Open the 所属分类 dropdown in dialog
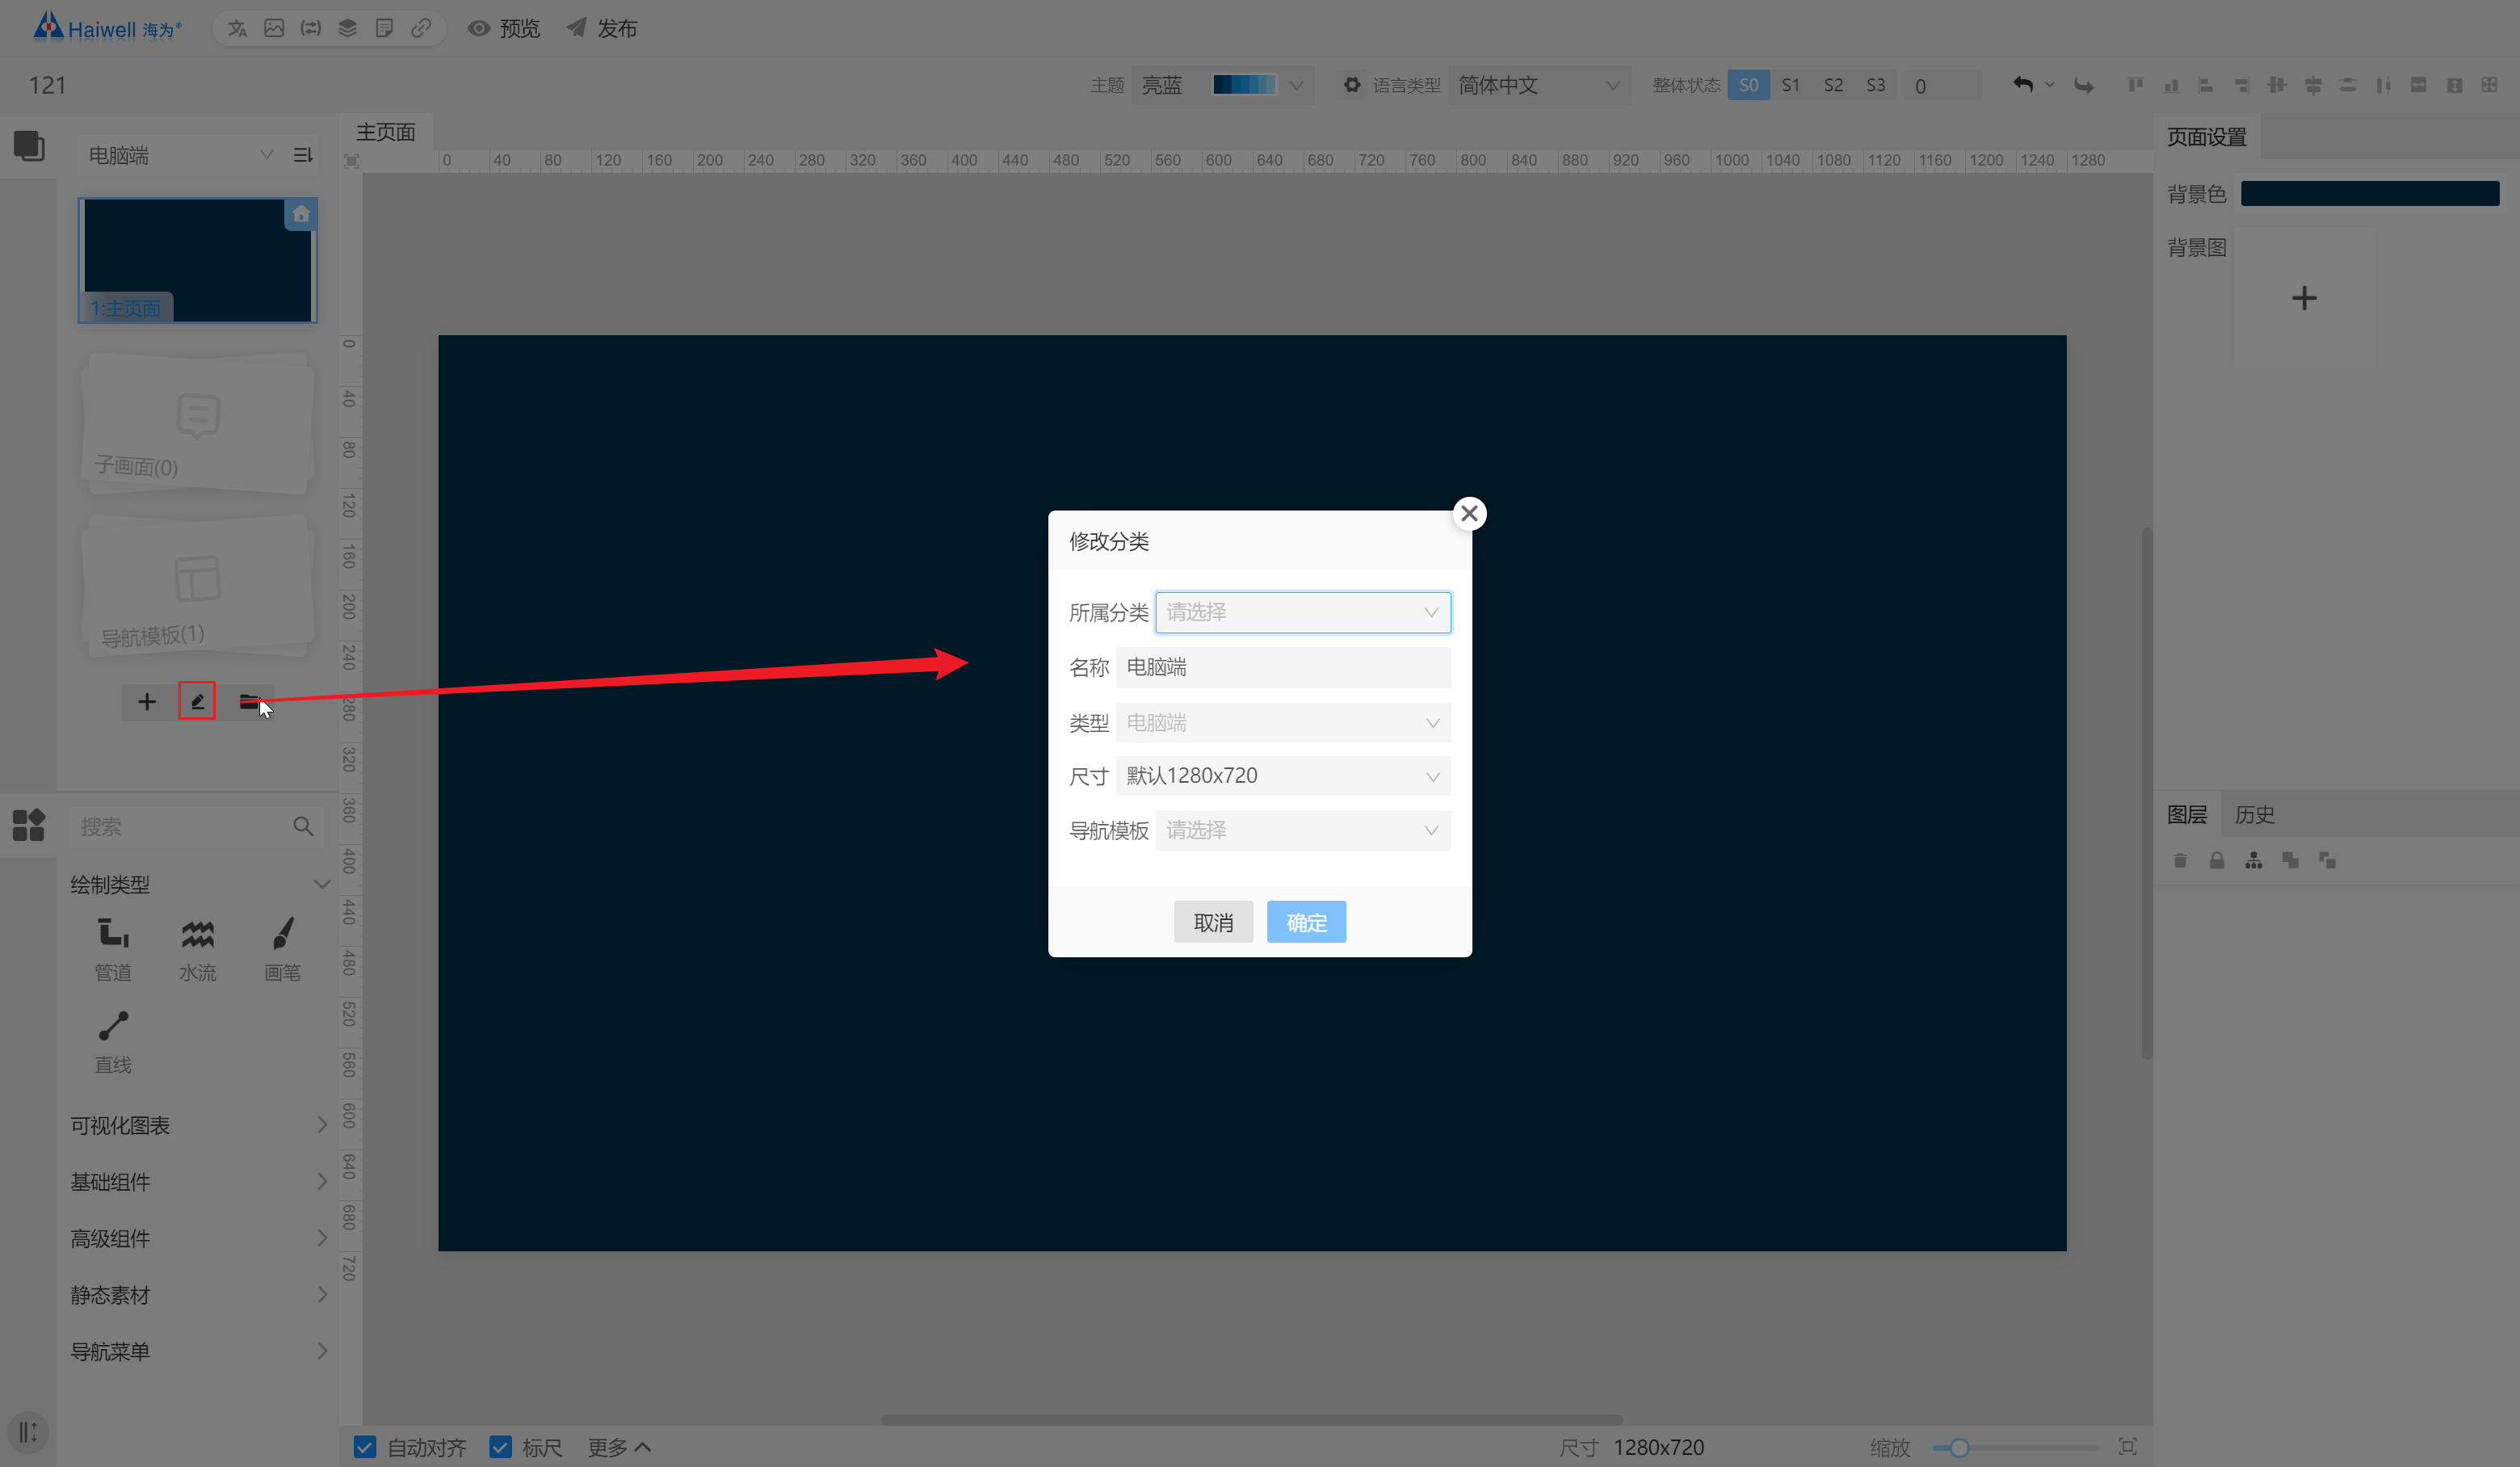The height and width of the screenshot is (1467, 2520). click(1303, 612)
